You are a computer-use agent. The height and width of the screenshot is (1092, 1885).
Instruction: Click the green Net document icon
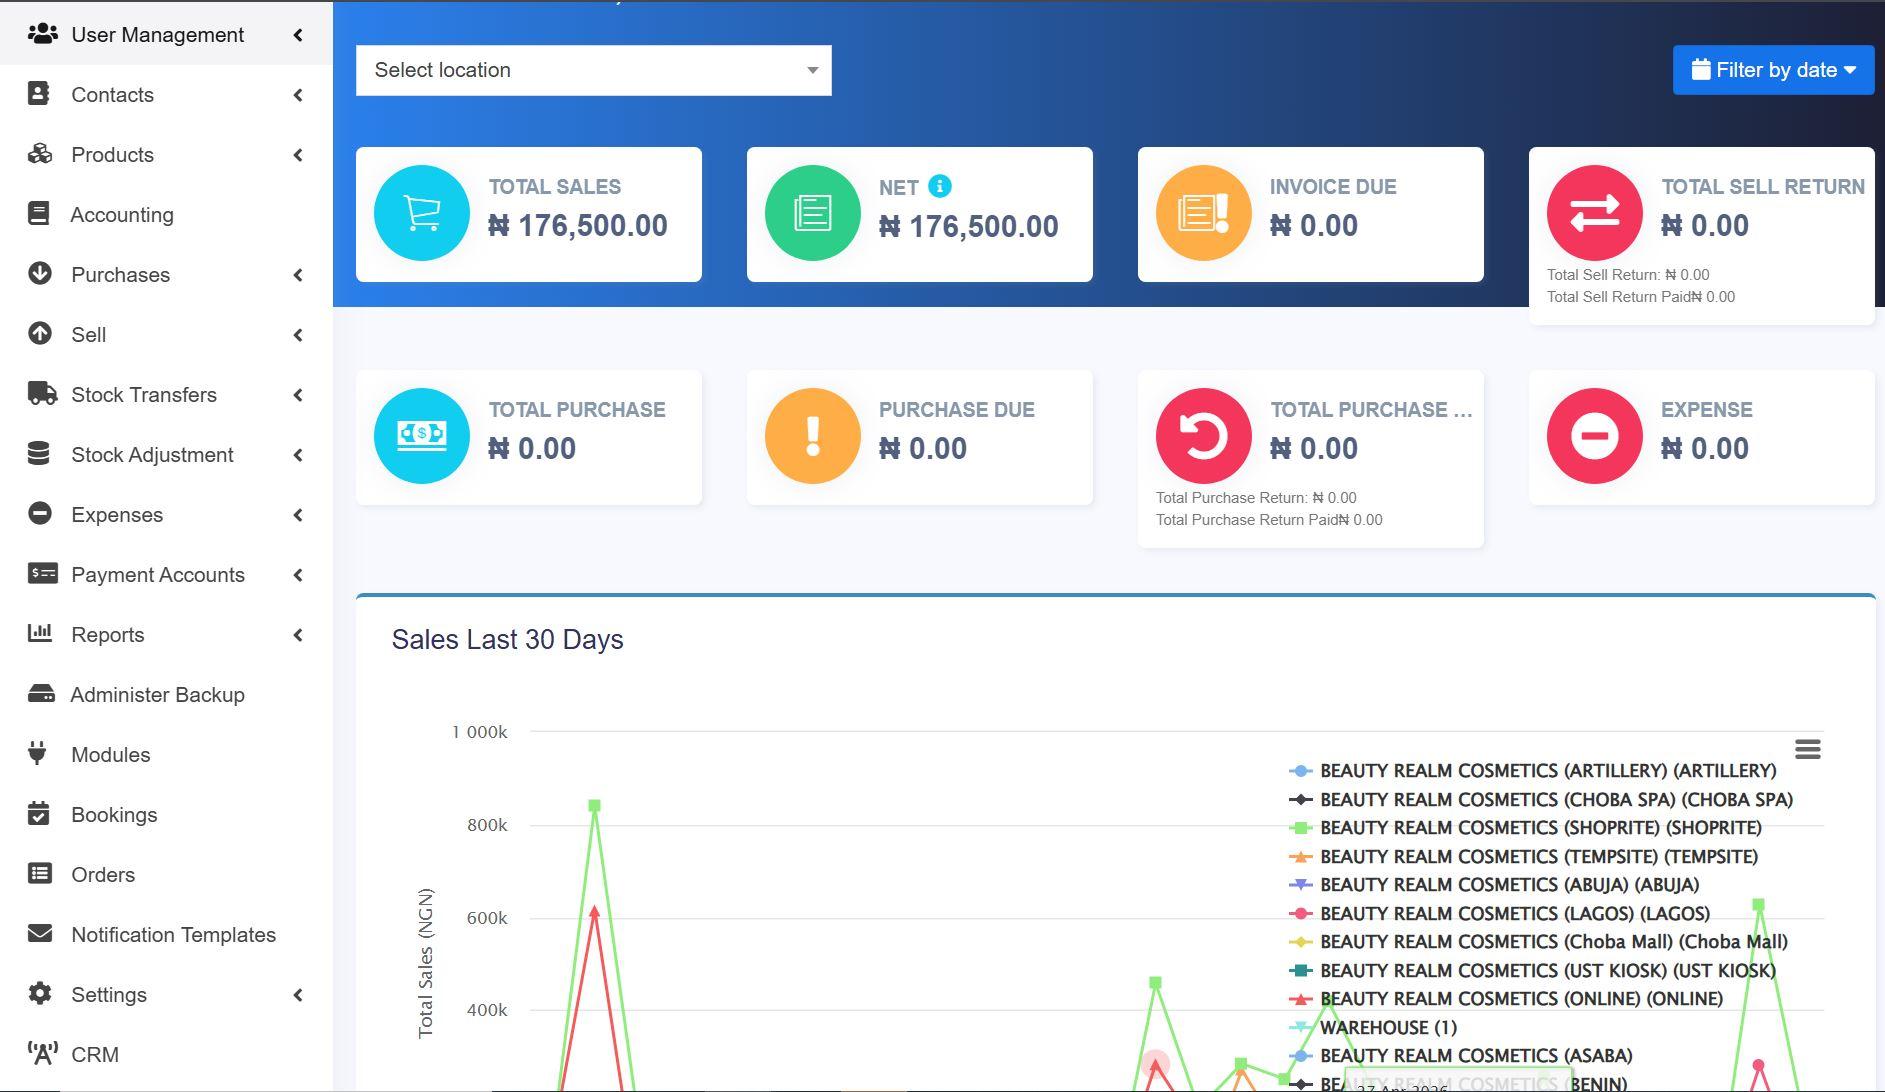coord(813,213)
